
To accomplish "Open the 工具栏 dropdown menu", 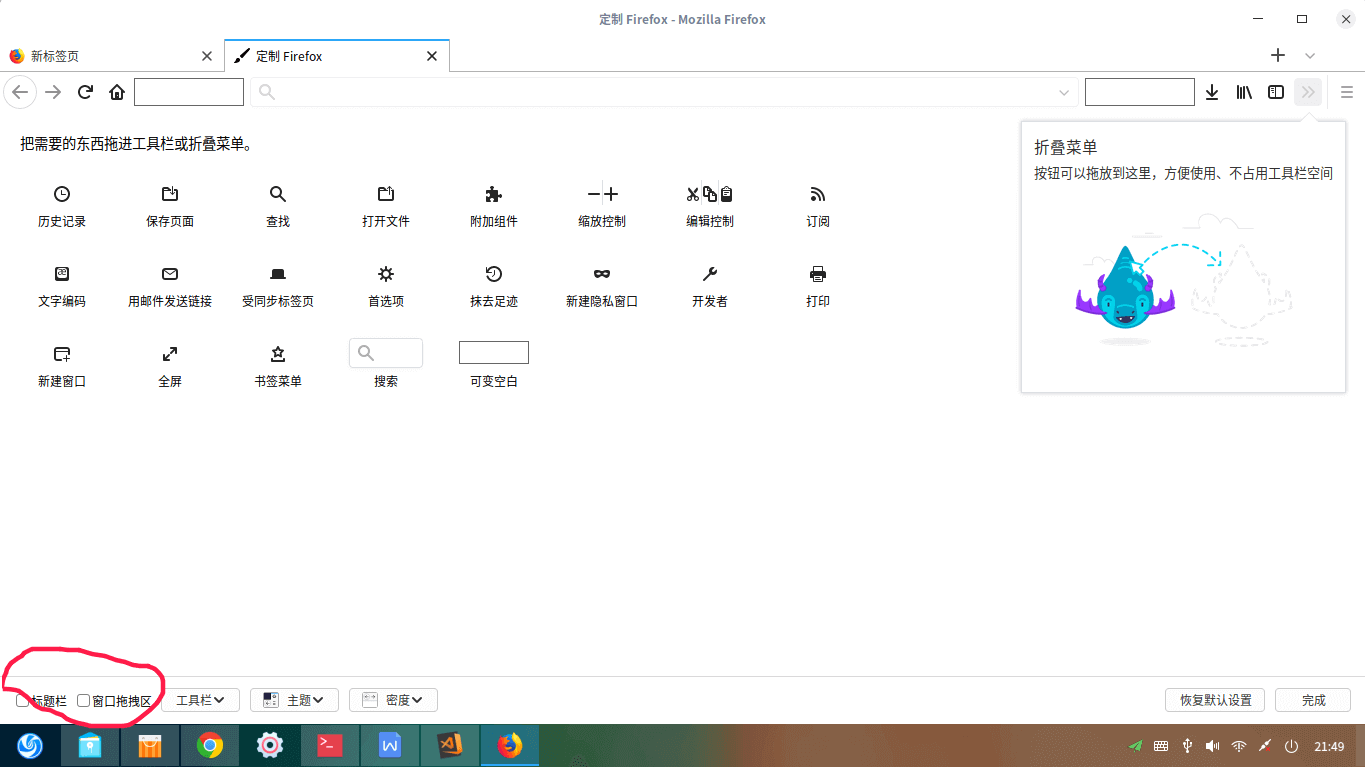I will point(200,700).
